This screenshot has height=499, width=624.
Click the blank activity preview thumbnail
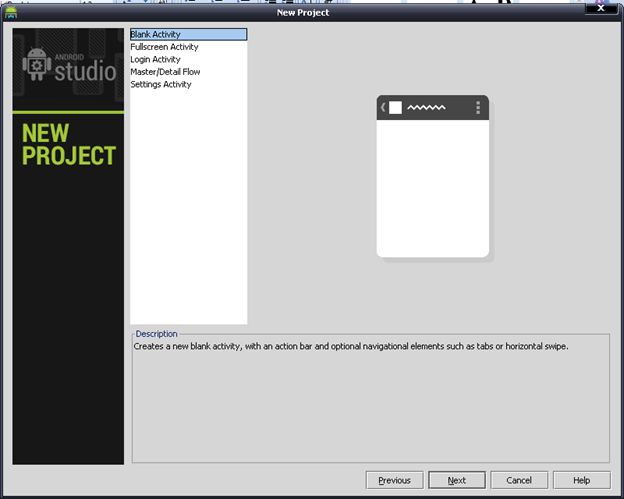tap(433, 176)
